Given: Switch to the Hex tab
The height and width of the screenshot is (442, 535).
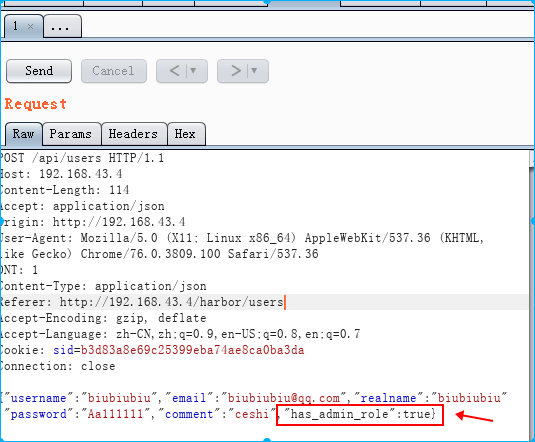Looking at the screenshot, I should (x=186, y=134).
